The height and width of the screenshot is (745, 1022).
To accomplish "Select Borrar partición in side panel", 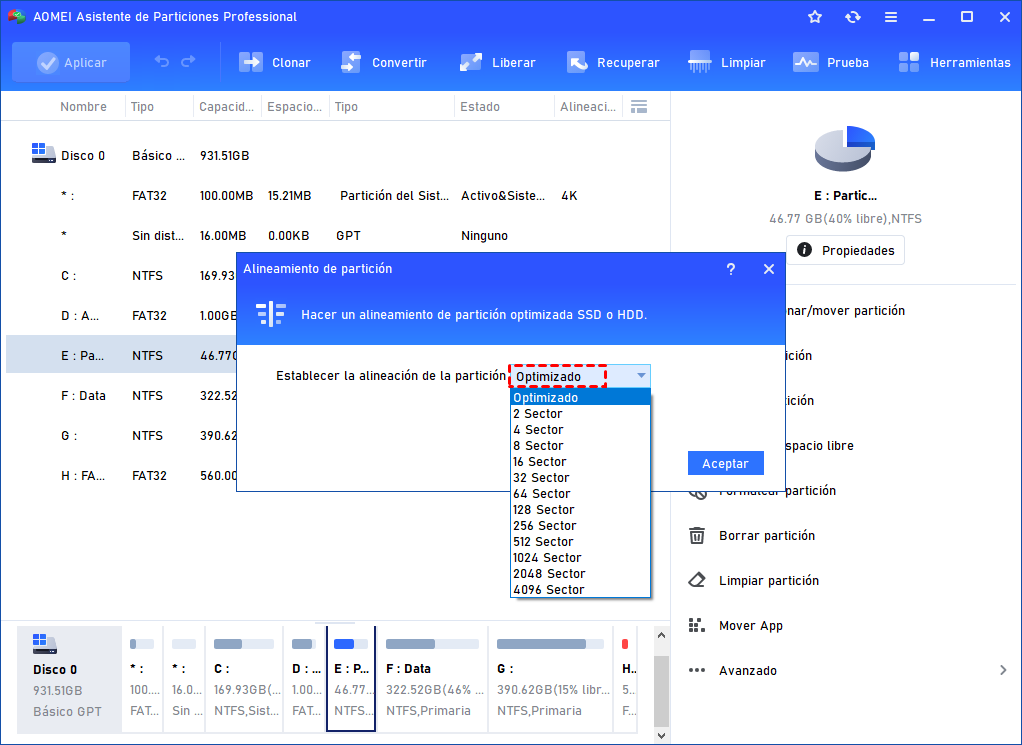I will [x=766, y=536].
